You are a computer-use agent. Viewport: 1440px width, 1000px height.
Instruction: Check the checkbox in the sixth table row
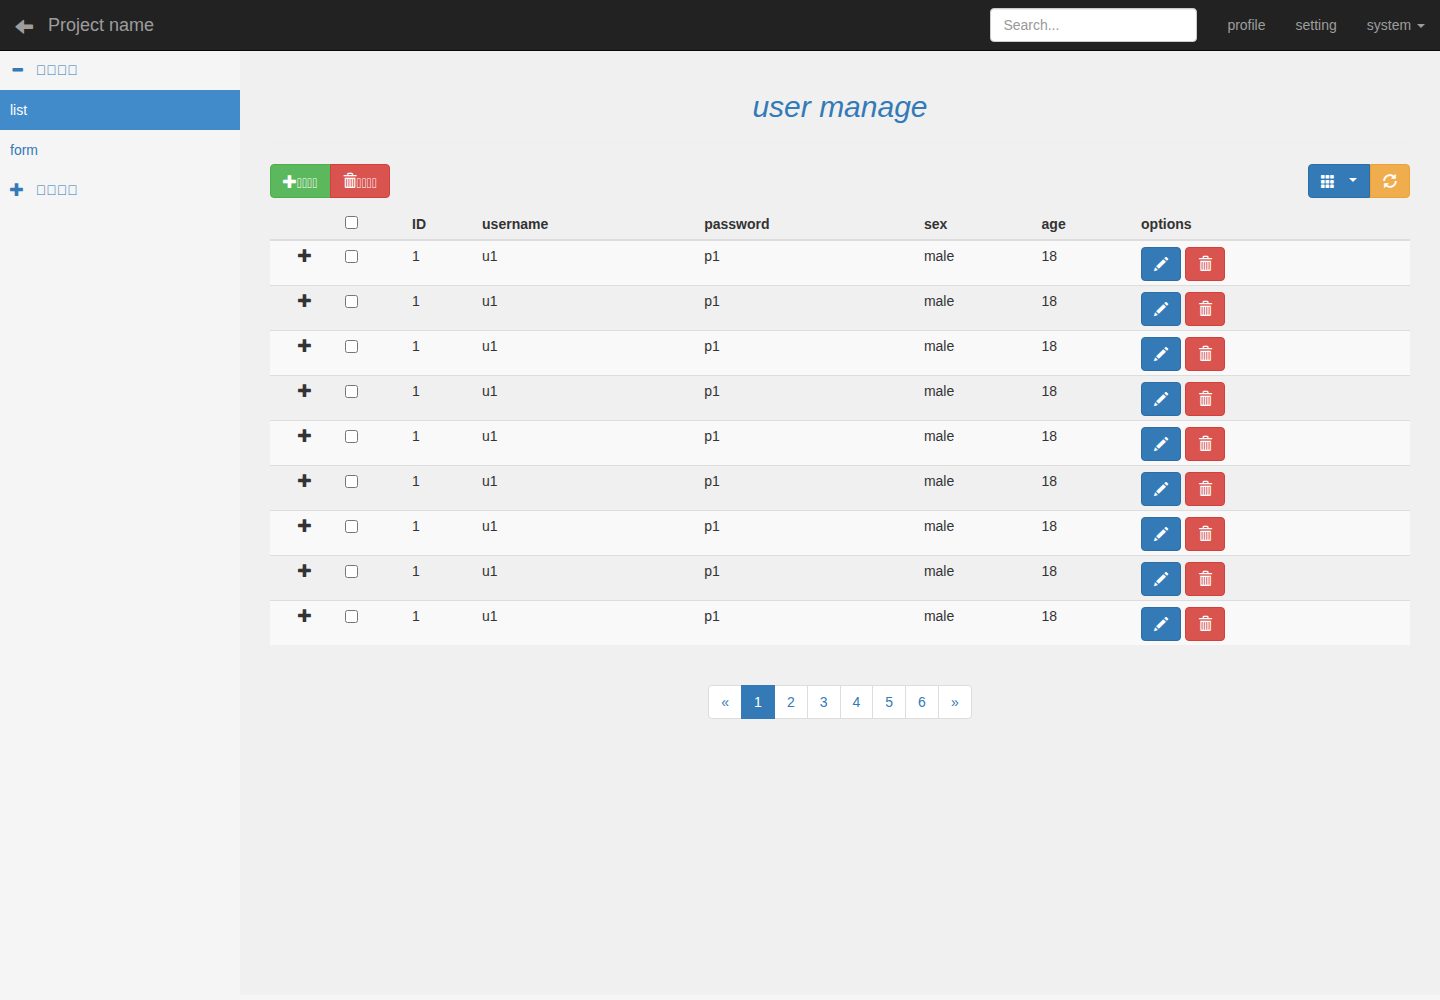351,482
